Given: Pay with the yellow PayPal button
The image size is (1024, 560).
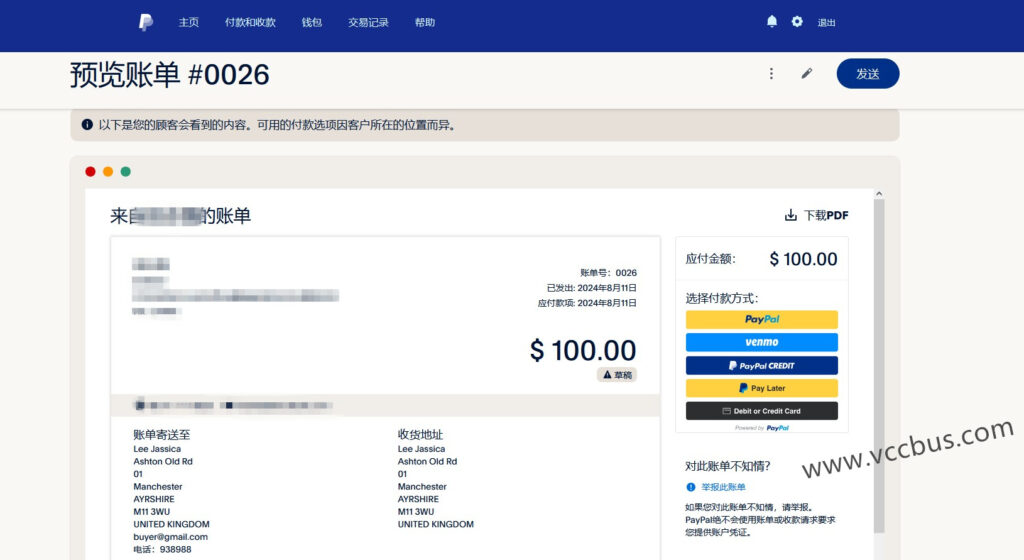Looking at the screenshot, I should tap(761, 320).
